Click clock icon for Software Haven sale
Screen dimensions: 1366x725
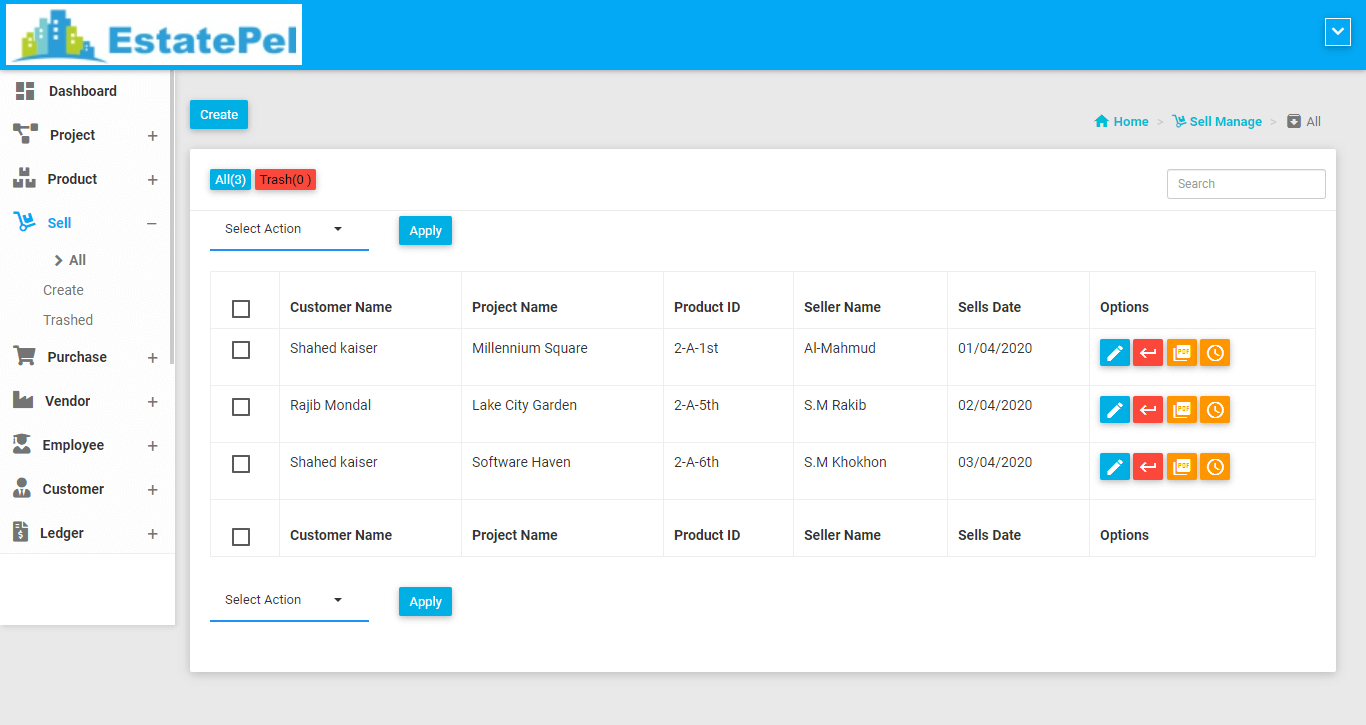pos(1215,467)
